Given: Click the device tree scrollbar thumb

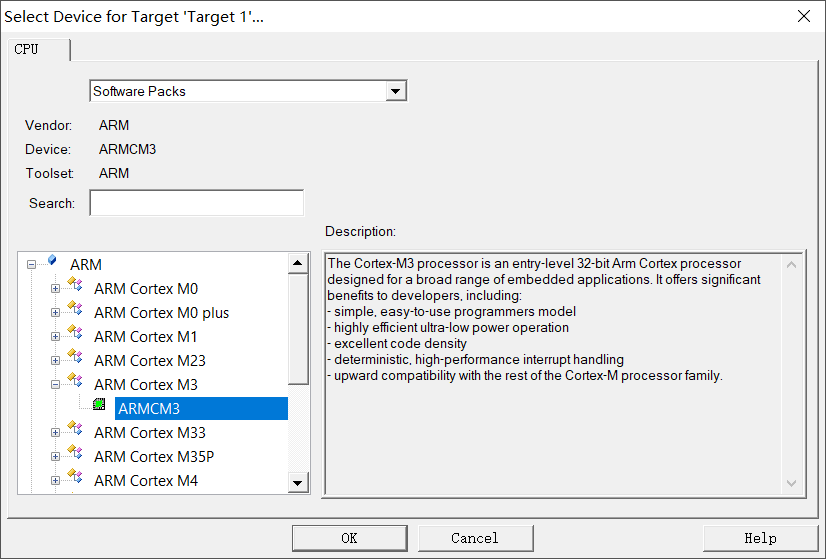Looking at the screenshot, I should (298, 329).
